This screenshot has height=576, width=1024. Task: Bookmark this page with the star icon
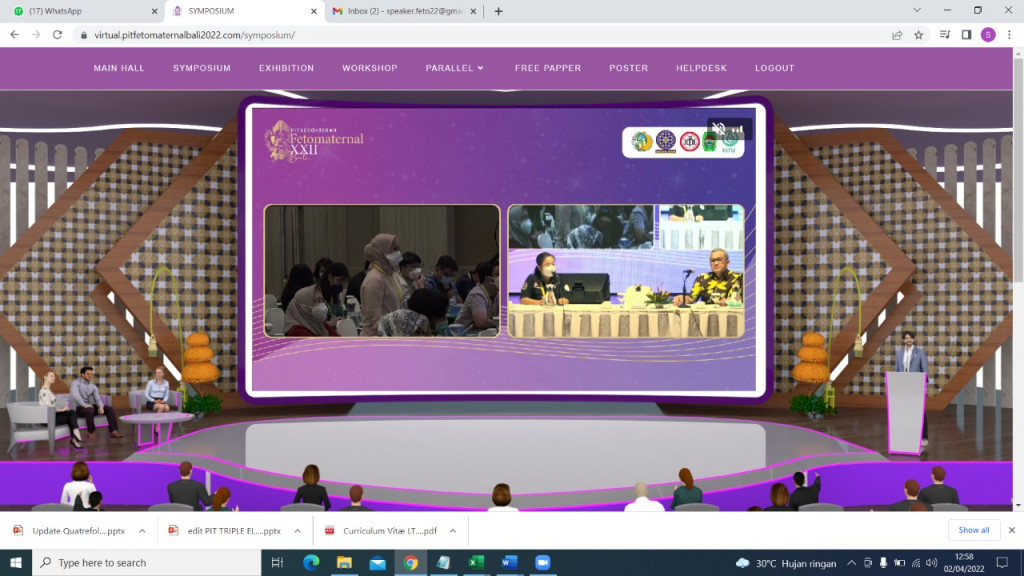(918, 34)
